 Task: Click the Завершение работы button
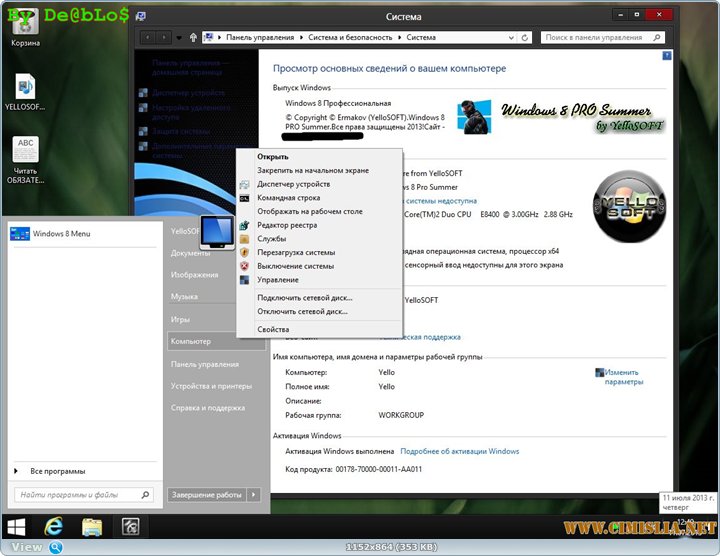(x=206, y=494)
